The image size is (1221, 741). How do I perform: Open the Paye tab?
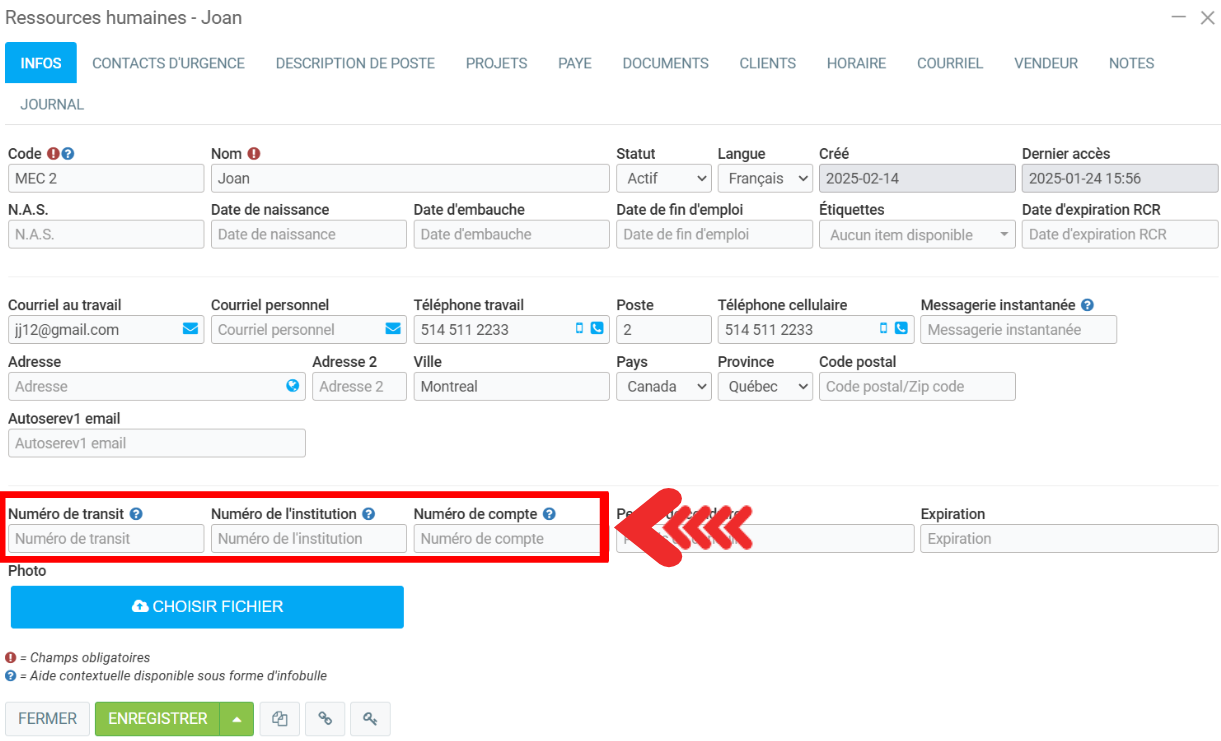coord(574,63)
